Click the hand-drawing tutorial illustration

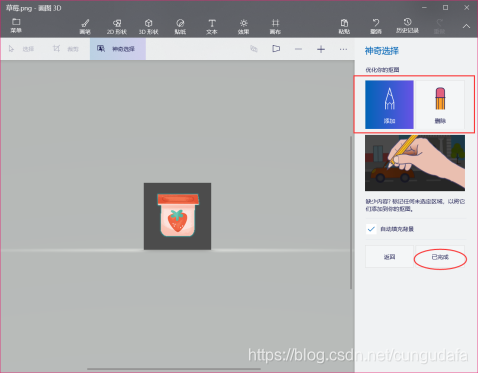(415, 163)
